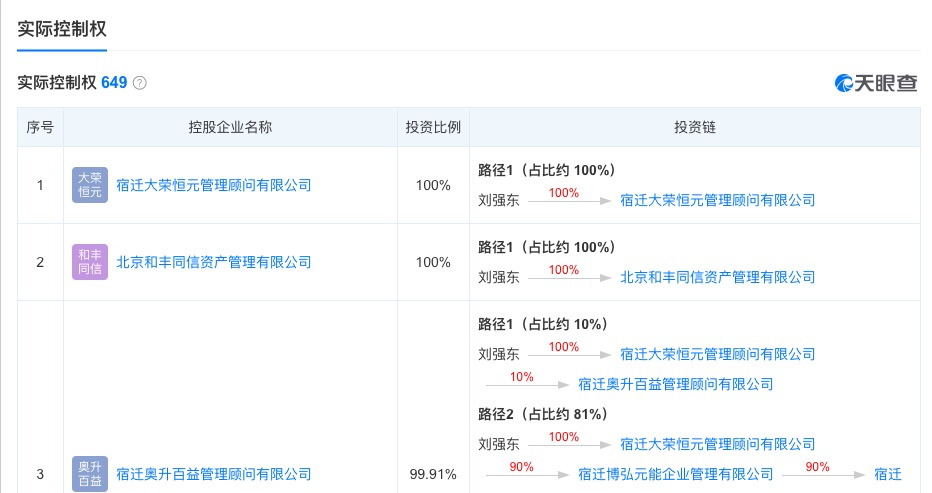Open 宿迁大荣恒元管理顾问有限公司 in the company name column
The height and width of the screenshot is (493, 932).
click(x=214, y=185)
